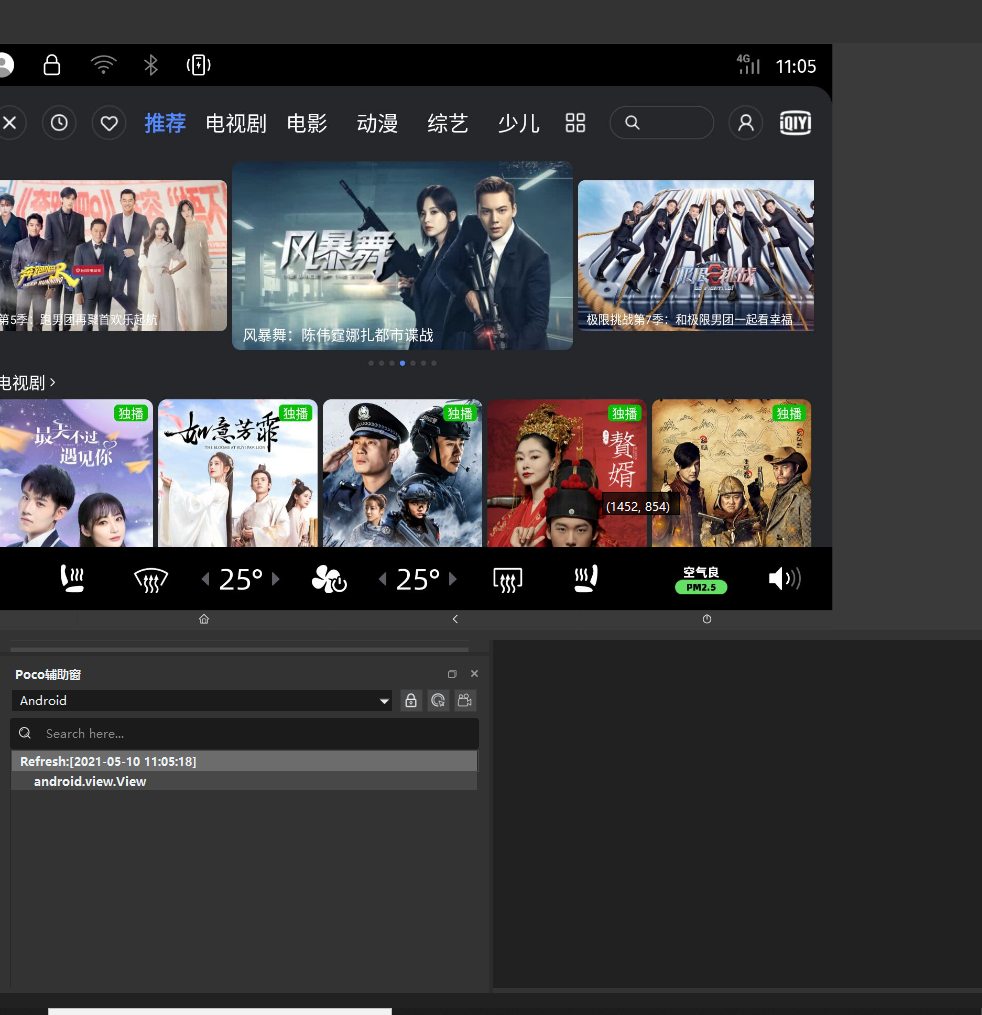Select the highlighted carousel page dot
Image resolution: width=982 pixels, height=1015 pixels.
(x=402, y=363)
